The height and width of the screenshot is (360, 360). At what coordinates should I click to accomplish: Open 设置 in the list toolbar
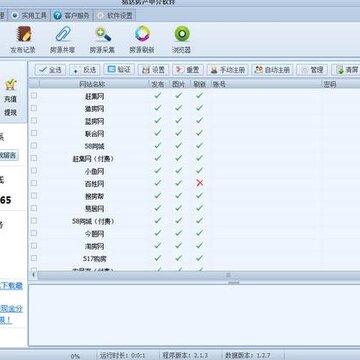tap(154, 70)
